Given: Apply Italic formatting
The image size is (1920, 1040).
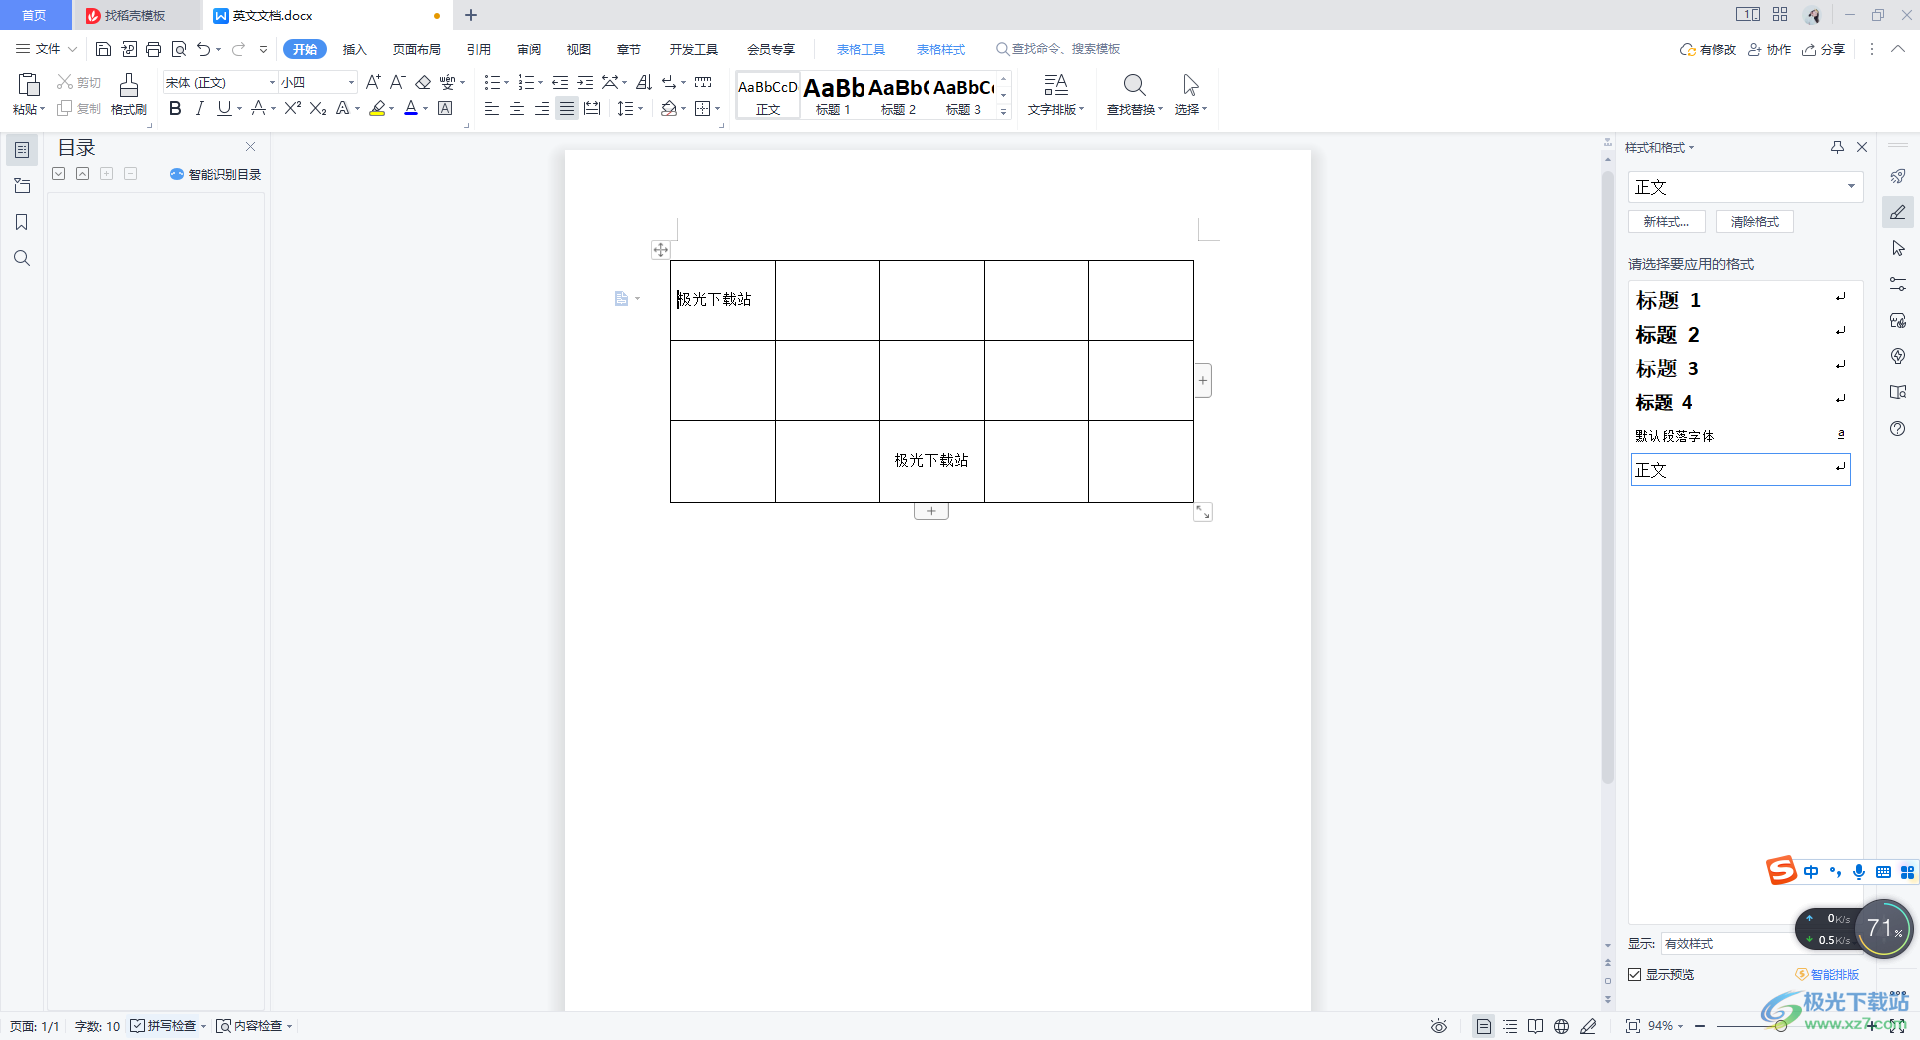Looking at the screenshot, I should point(199,108).
